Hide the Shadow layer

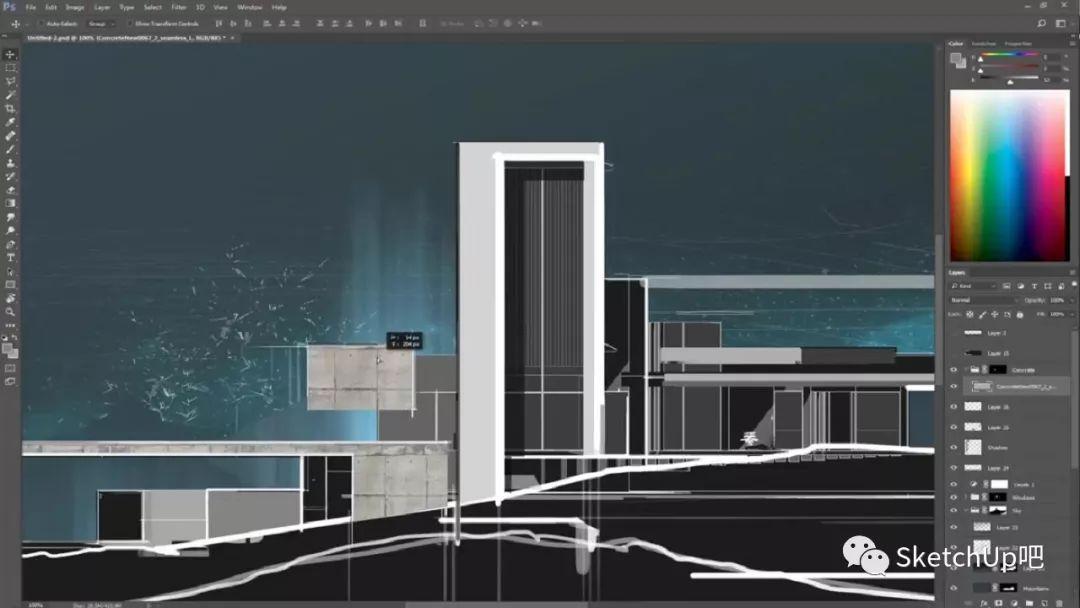click(x=954, y=448)
